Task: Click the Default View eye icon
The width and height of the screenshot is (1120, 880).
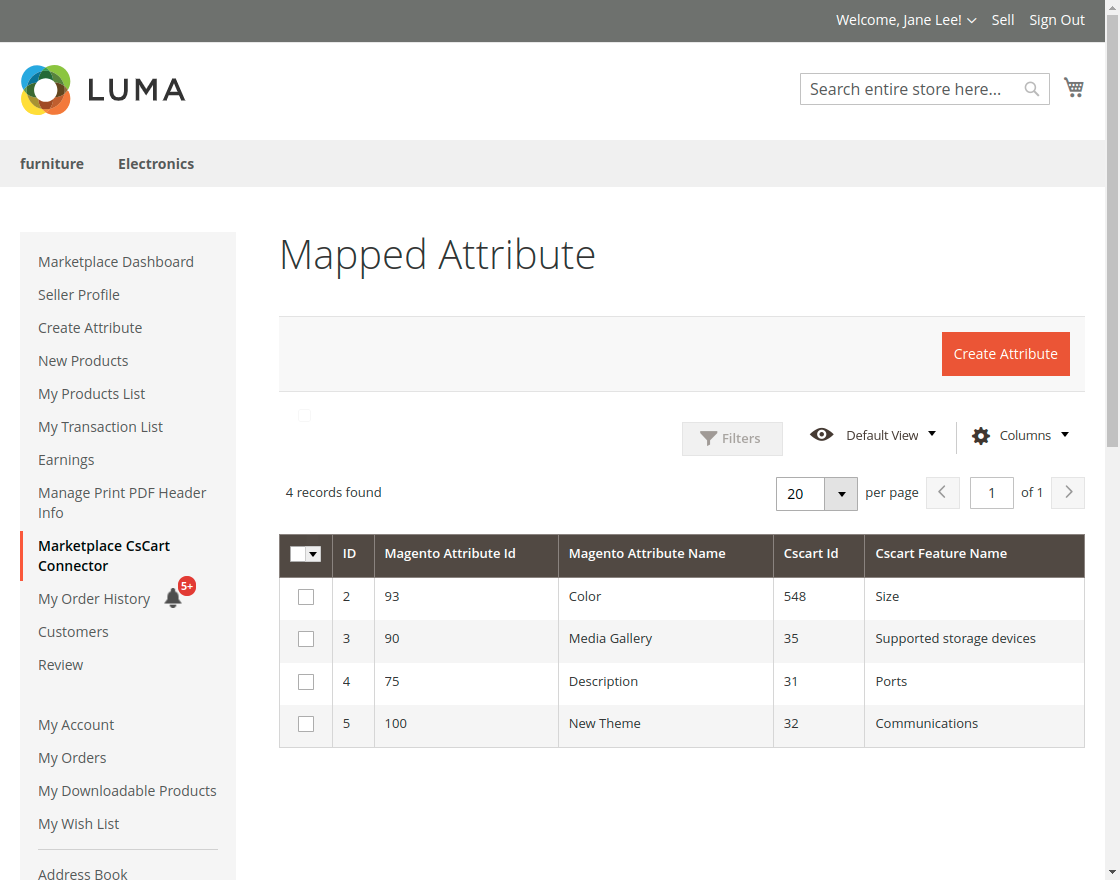Action: (822, 435)
